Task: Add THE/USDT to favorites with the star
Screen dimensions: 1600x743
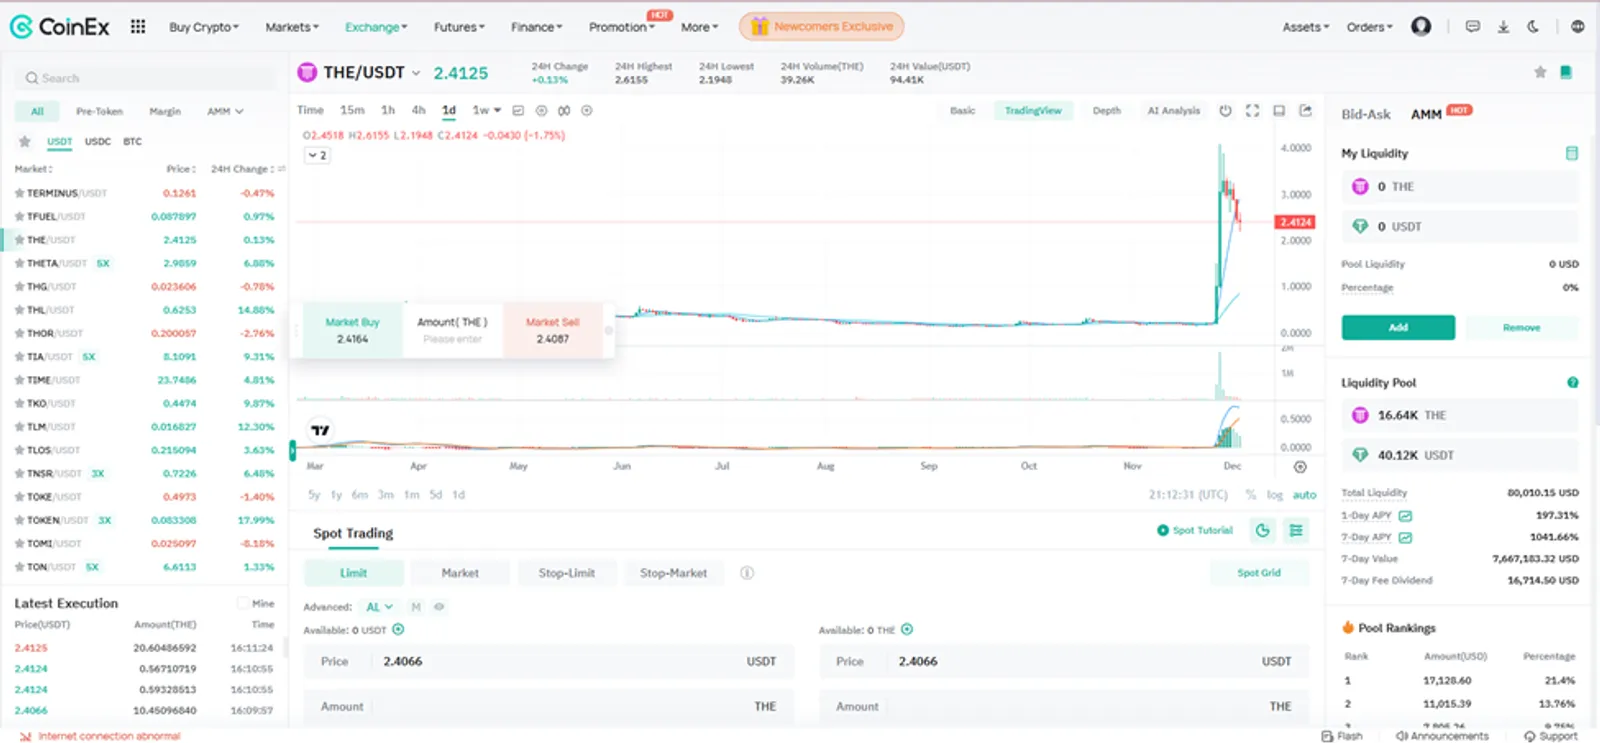Action: 1540,72
